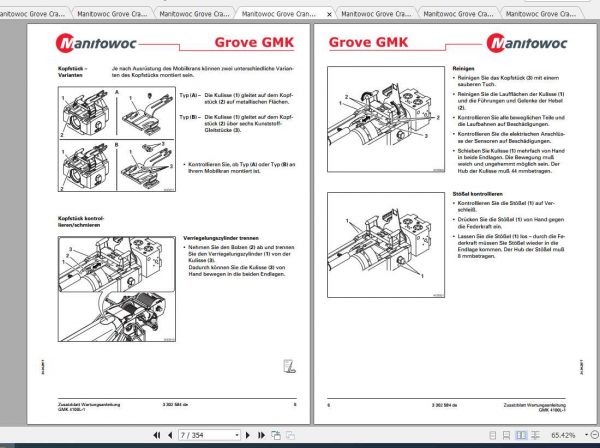The width and height of the screenshot is (600, 448).
Task: Click the greyed-out next view icon
Action: point(290,435)
